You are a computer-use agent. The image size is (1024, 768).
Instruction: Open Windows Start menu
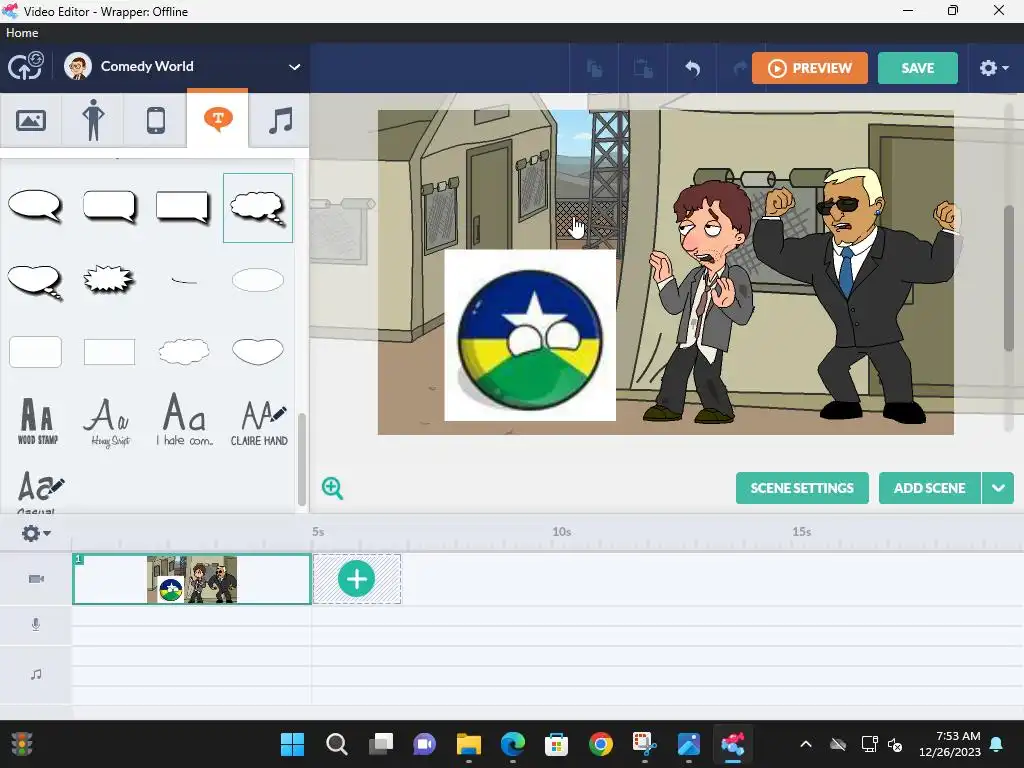[x=292, y=744]
